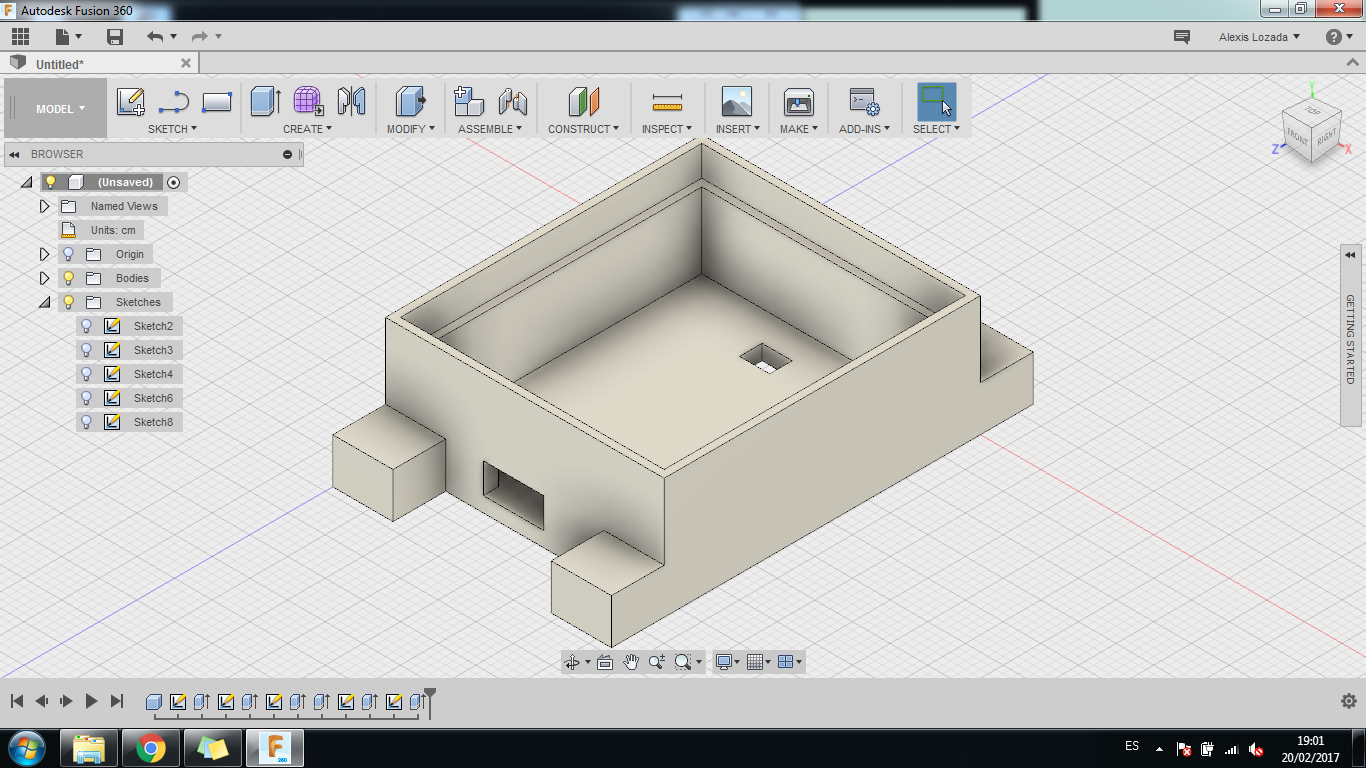Open the MAKE menu
Viewport: 1366px width, 768px height.
pos(799,129)
